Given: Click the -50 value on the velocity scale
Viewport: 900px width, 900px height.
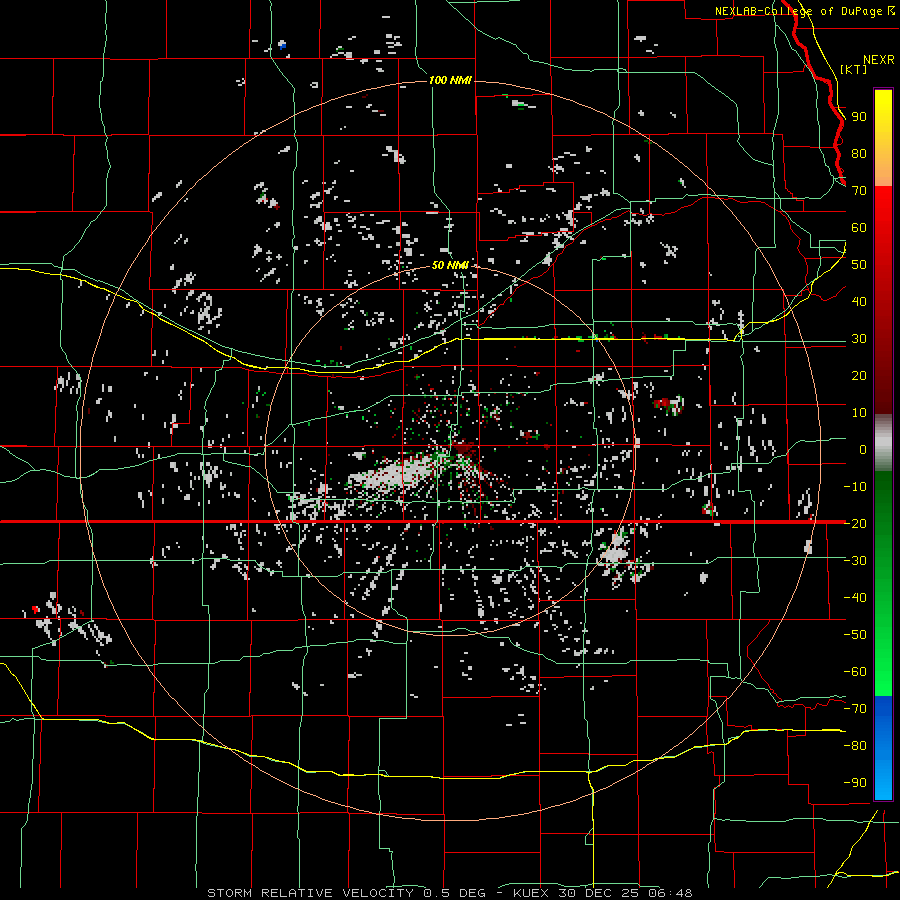Looking at the screenshot, I should (x=855, y=635).
